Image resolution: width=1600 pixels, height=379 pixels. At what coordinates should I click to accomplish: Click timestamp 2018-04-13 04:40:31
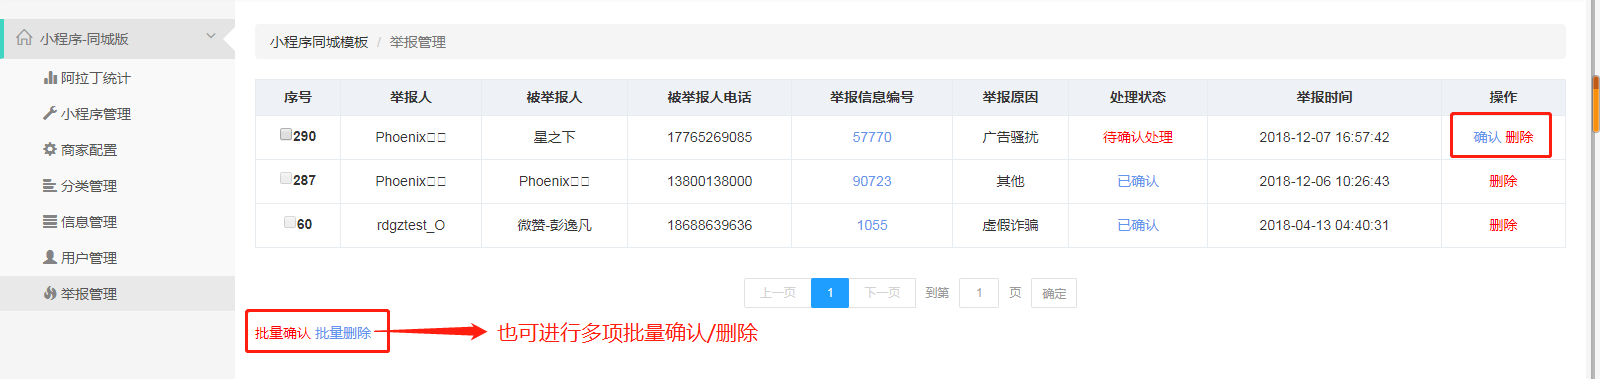[1324, 225]
